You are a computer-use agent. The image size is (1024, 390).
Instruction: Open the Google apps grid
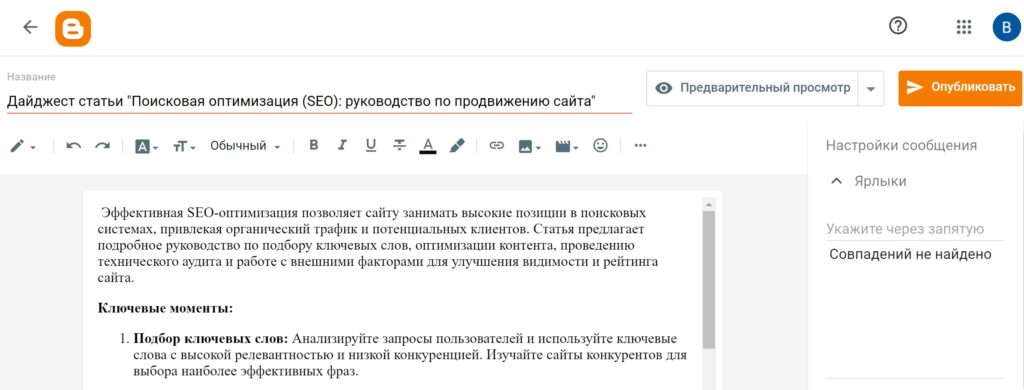coord(963,27)
